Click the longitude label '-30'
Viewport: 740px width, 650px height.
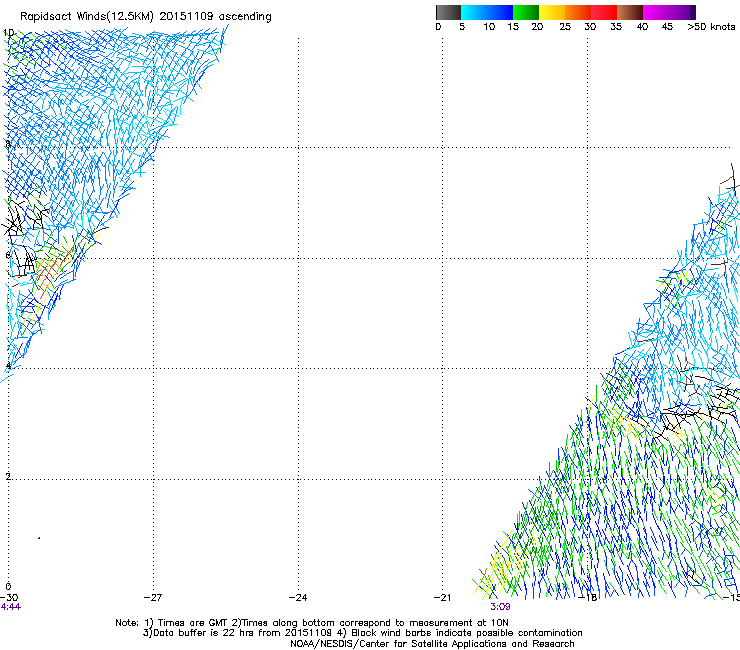pos(8,598)
